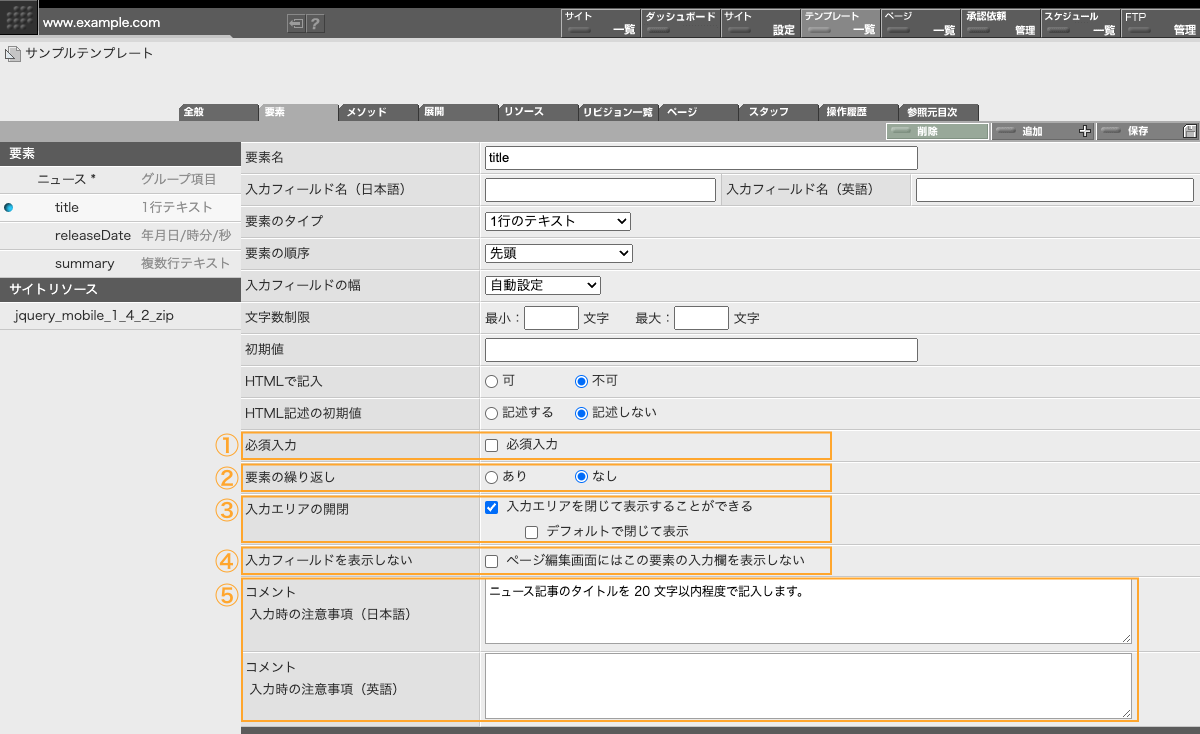Switch to the スタッフ tab

778,112
